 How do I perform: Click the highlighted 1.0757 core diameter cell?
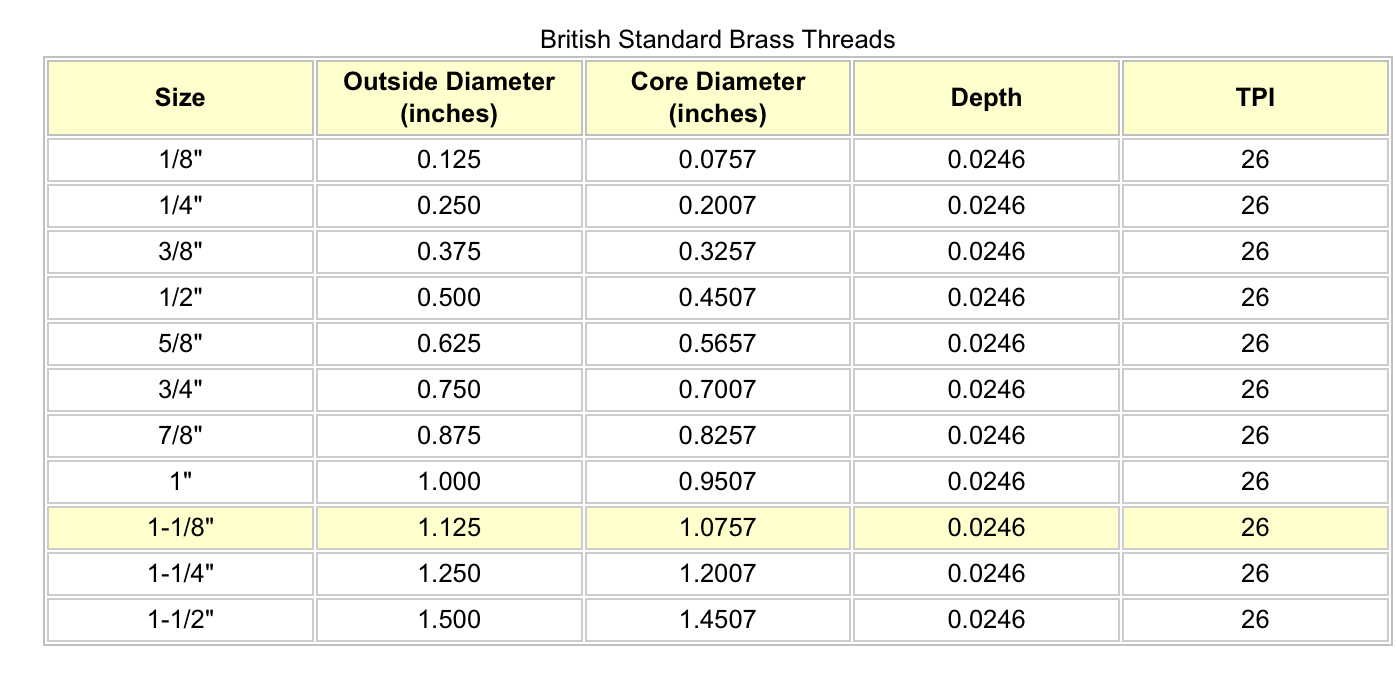tap(717, 528)
